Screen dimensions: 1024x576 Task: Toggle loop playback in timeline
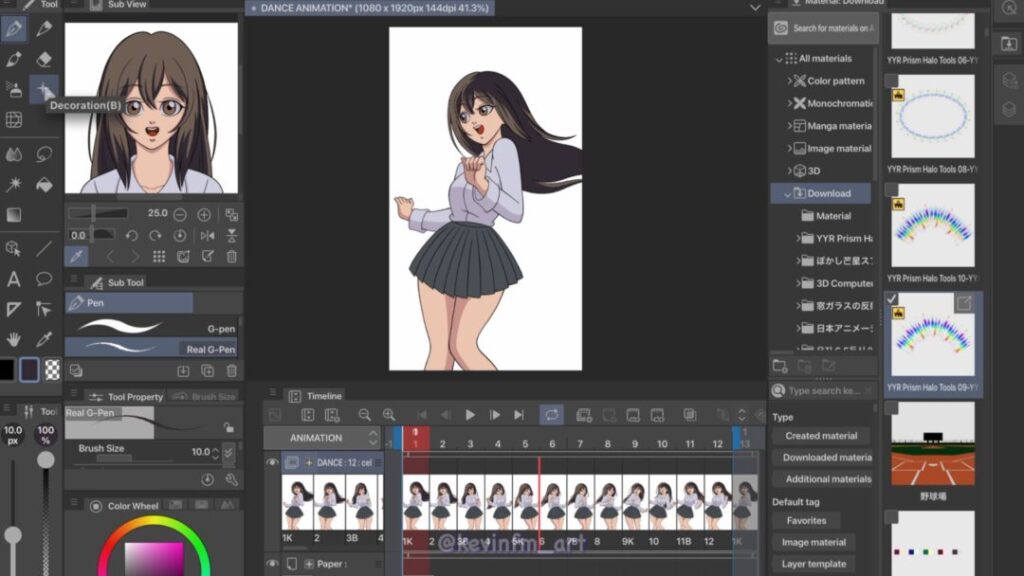point(552,415)
